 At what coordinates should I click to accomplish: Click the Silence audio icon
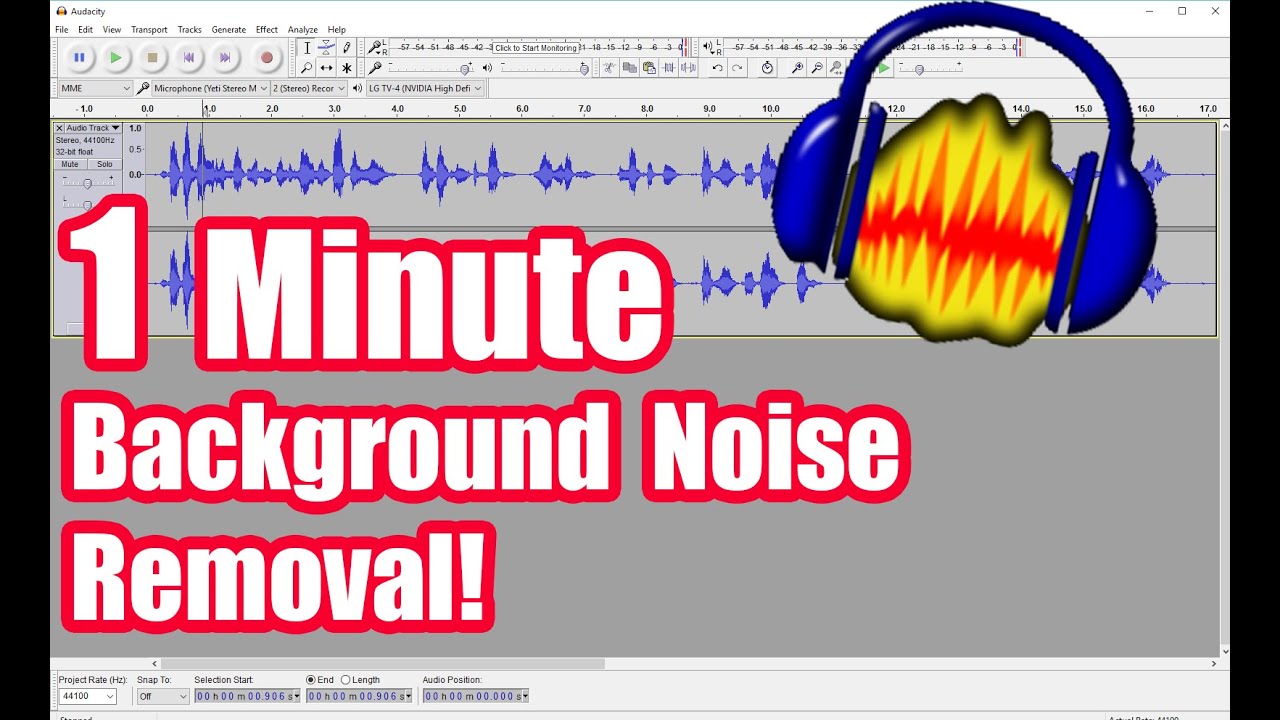(x=689, y=68)
